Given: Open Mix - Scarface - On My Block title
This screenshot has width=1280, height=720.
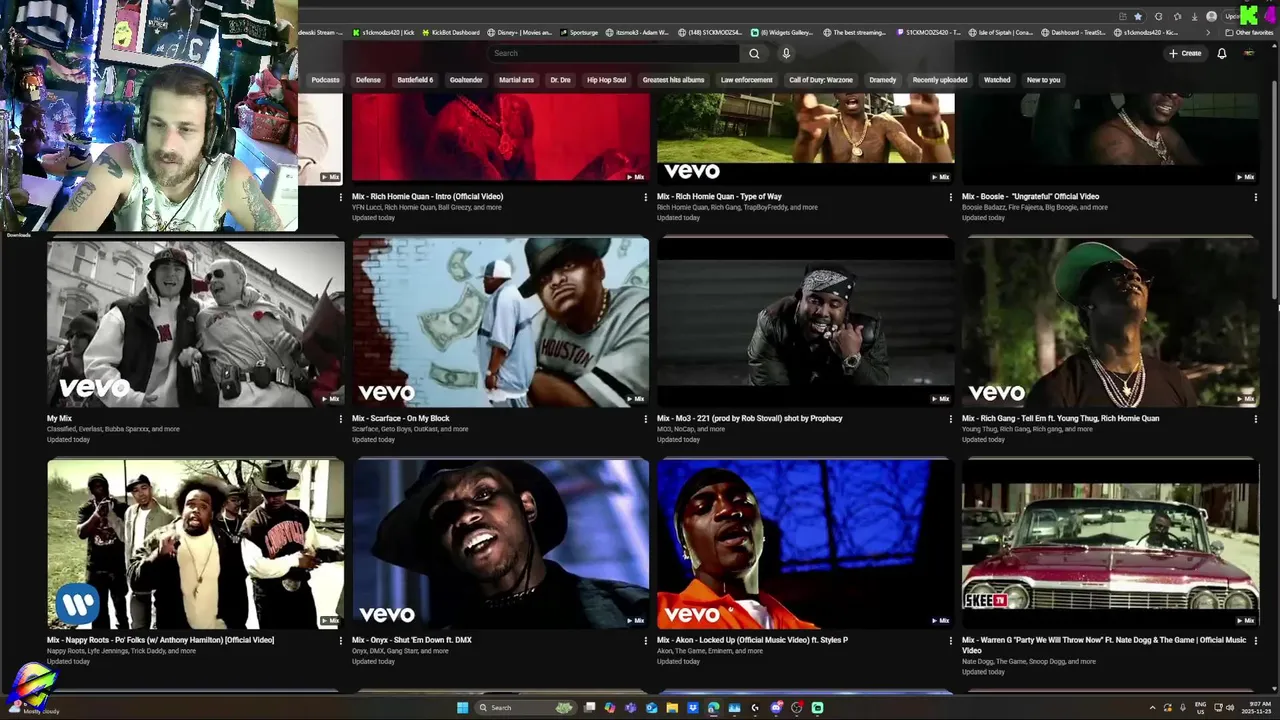Looking at the screenshot, I should click(400, 418).
